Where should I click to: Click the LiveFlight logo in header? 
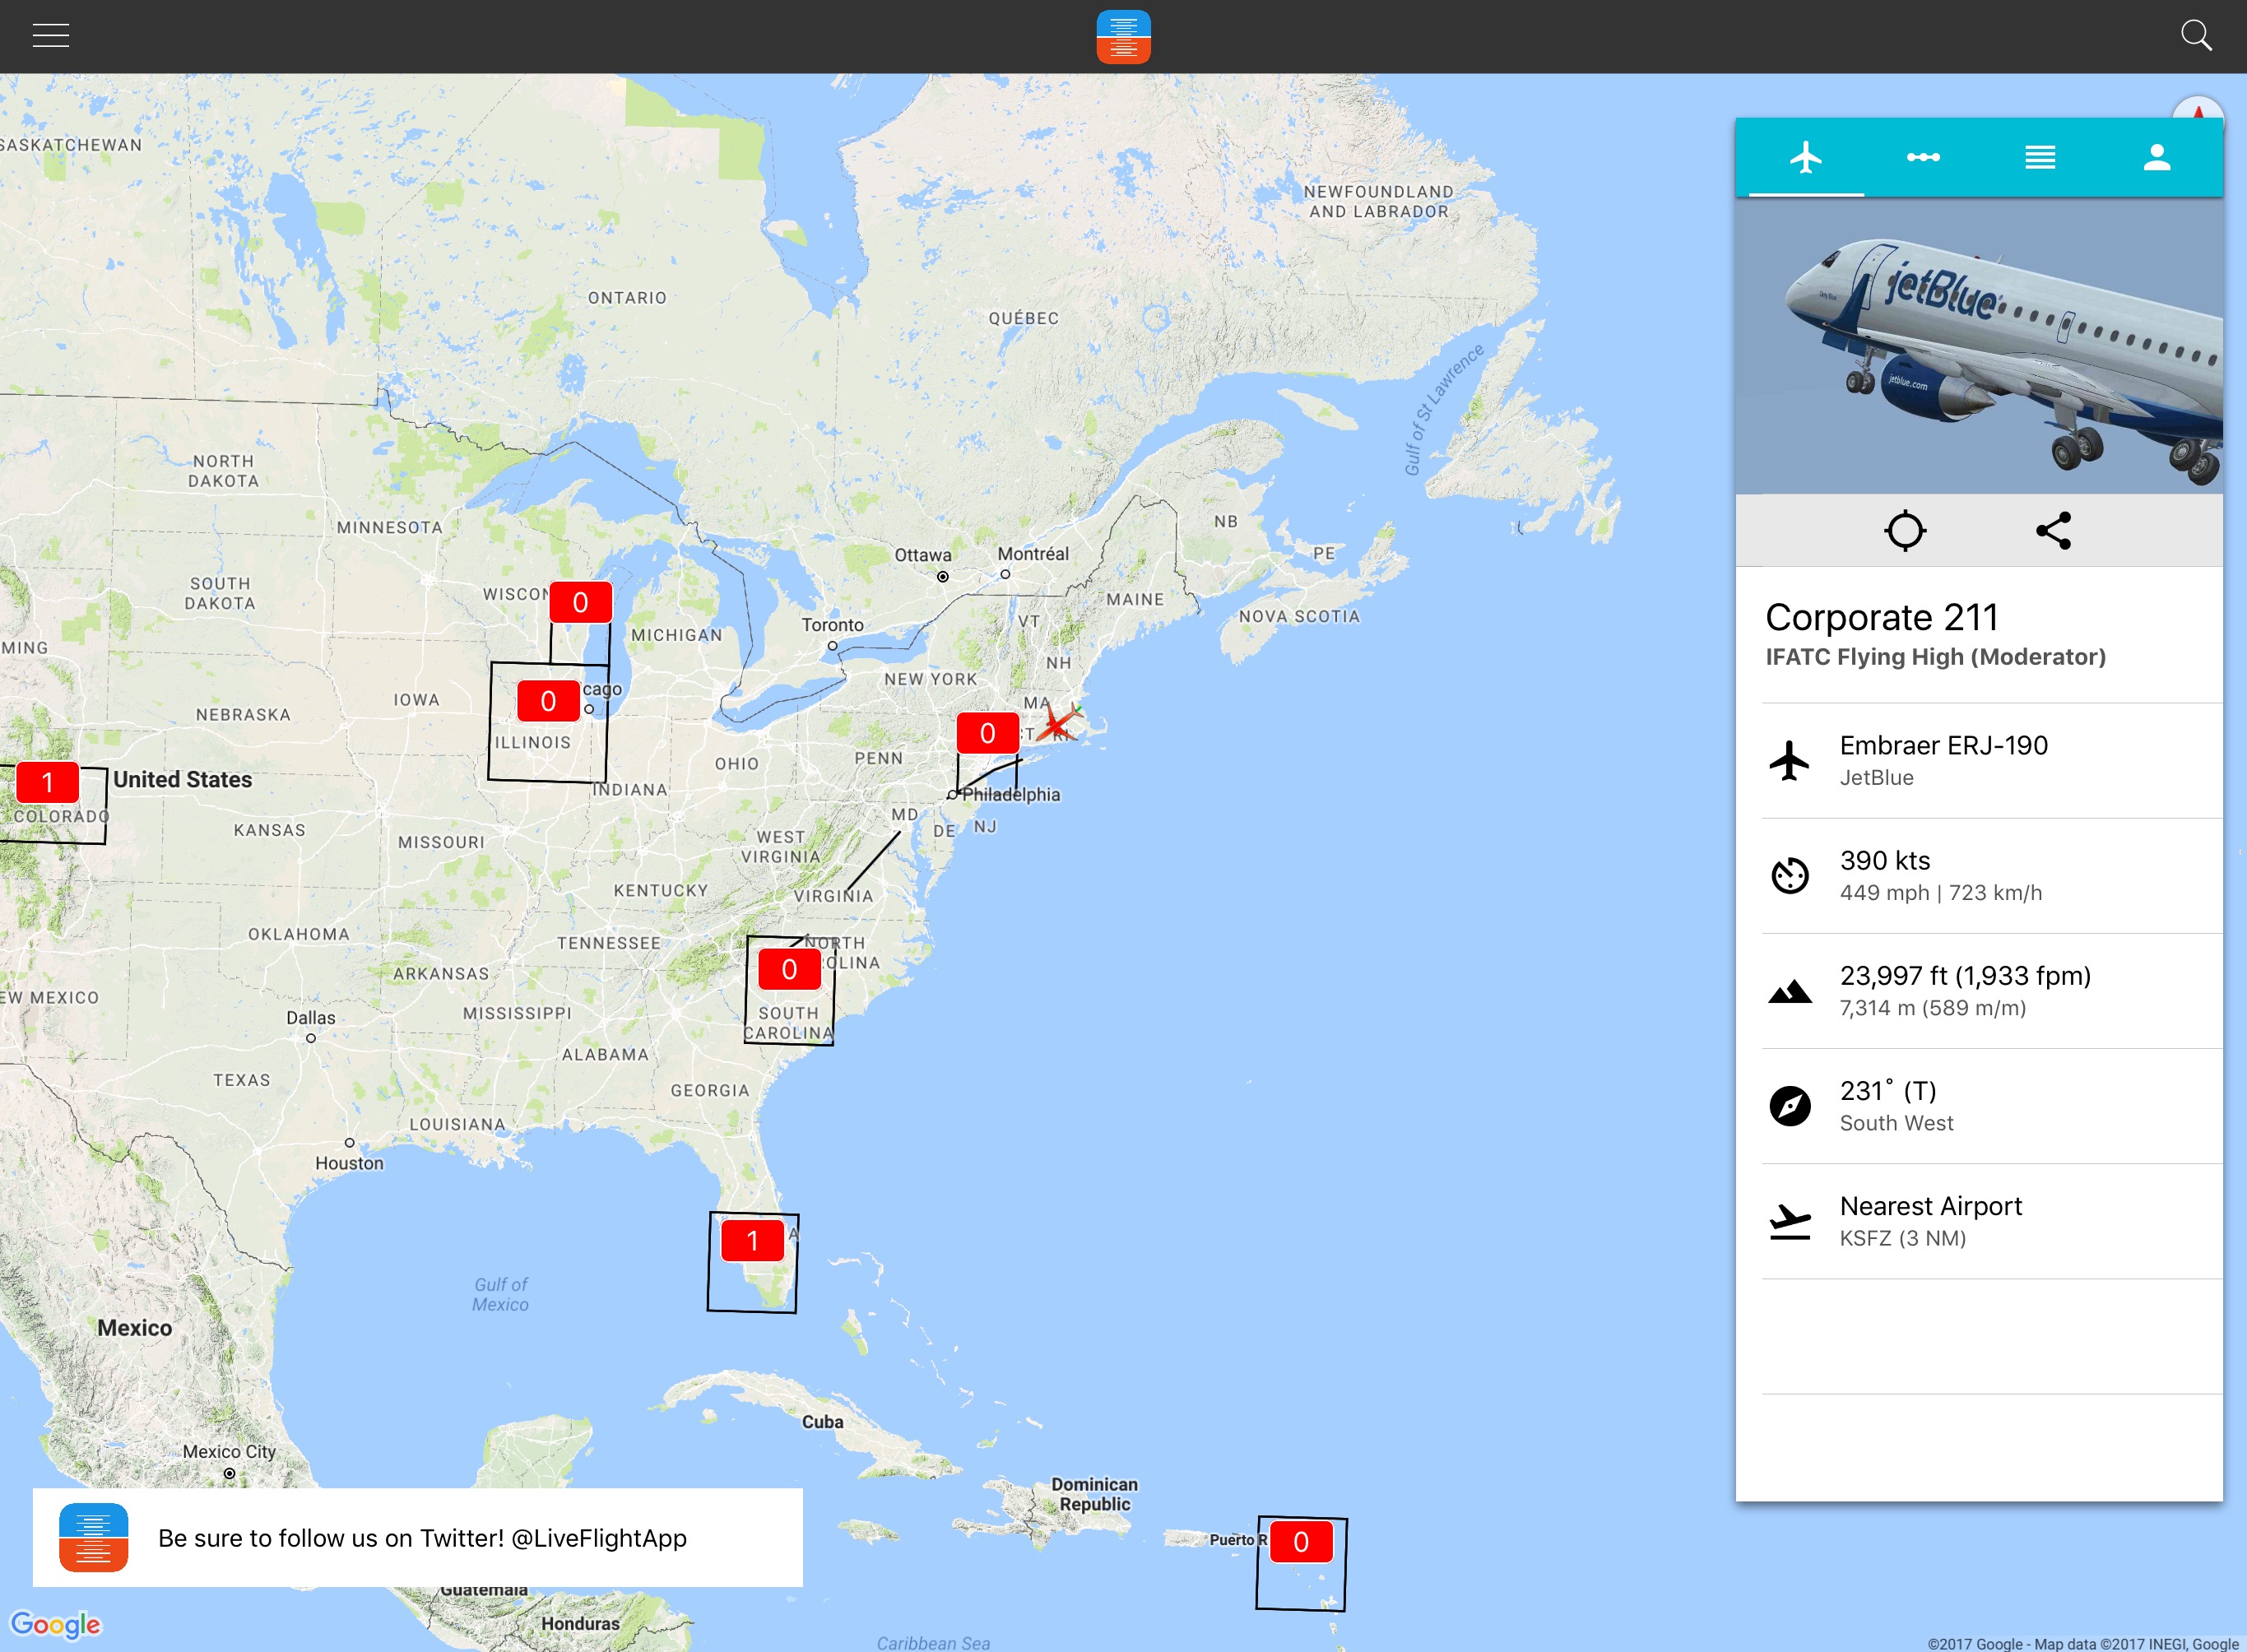pos(1123,37)
